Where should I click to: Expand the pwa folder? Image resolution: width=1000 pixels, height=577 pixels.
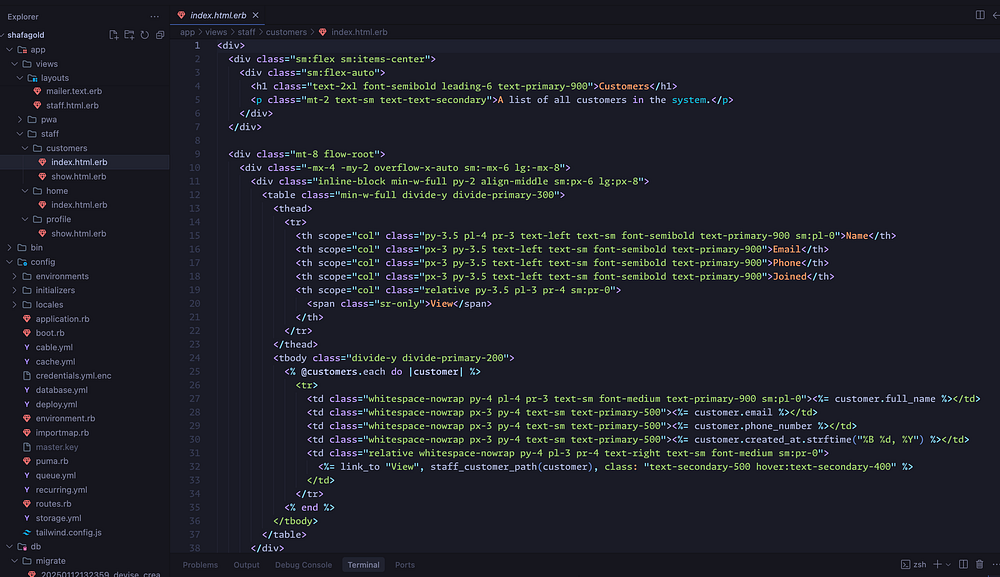[x=49, y=120]
